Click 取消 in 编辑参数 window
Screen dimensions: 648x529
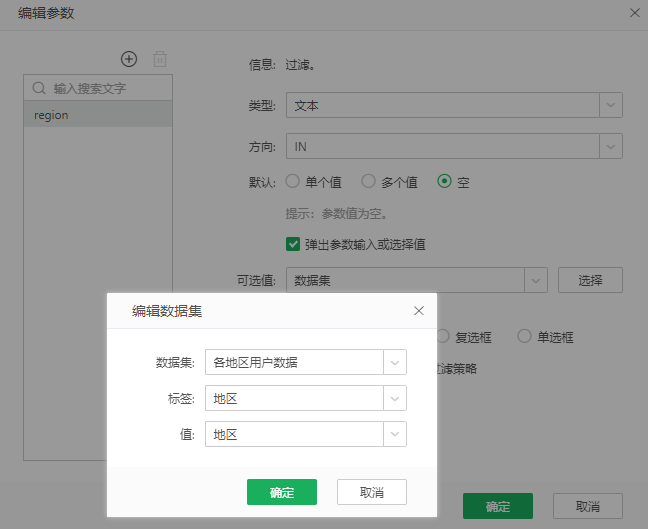coord(588,506)
